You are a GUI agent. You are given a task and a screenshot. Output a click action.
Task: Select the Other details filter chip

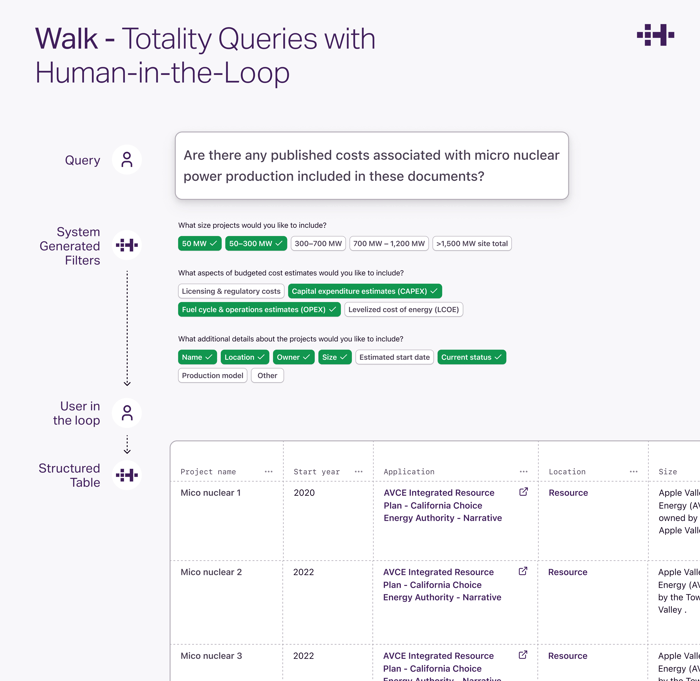267,376
